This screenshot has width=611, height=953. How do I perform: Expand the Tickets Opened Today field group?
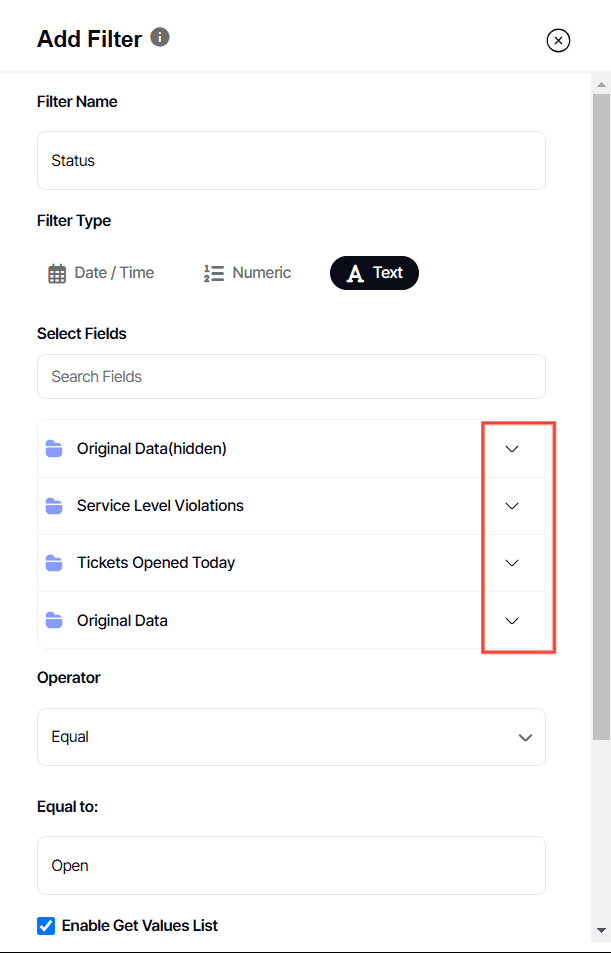pyautogui.click(x=512, y=562)
